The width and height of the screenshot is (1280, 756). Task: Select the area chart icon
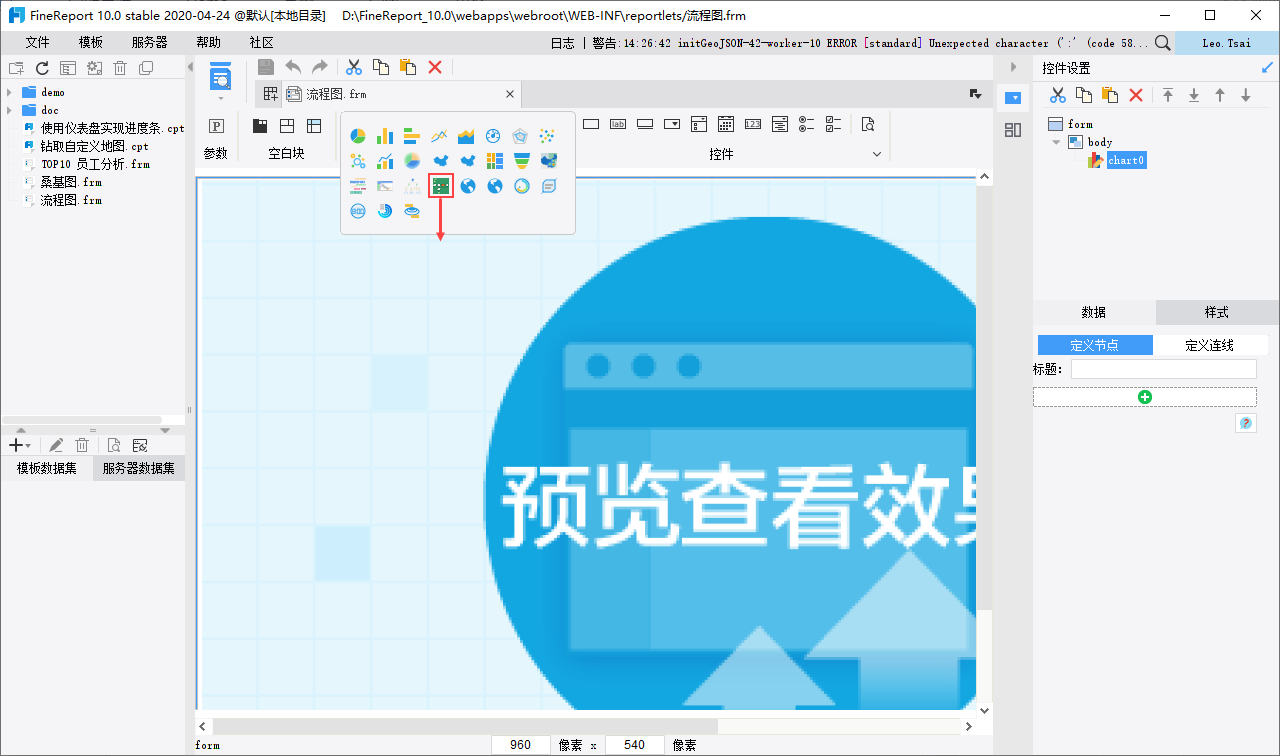coord(466,136)
